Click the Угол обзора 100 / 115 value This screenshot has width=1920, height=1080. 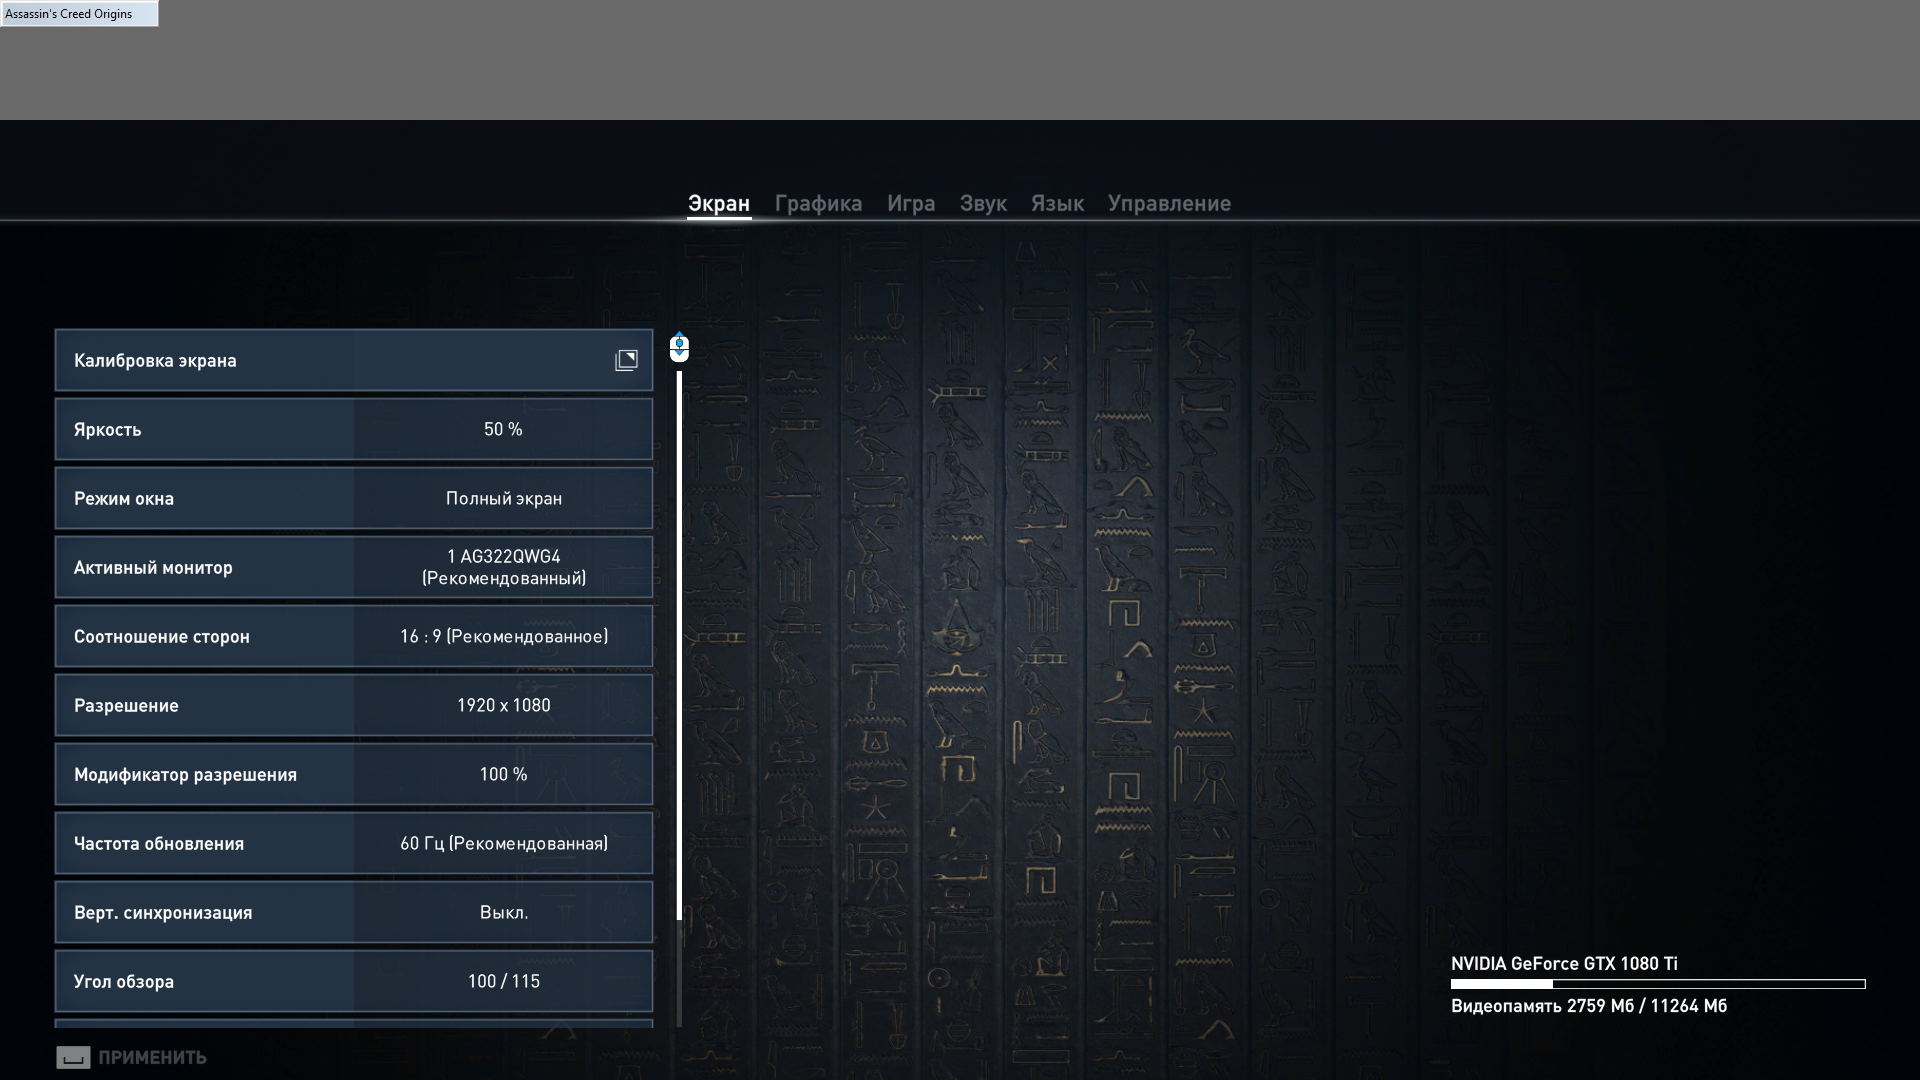(503, 981)
